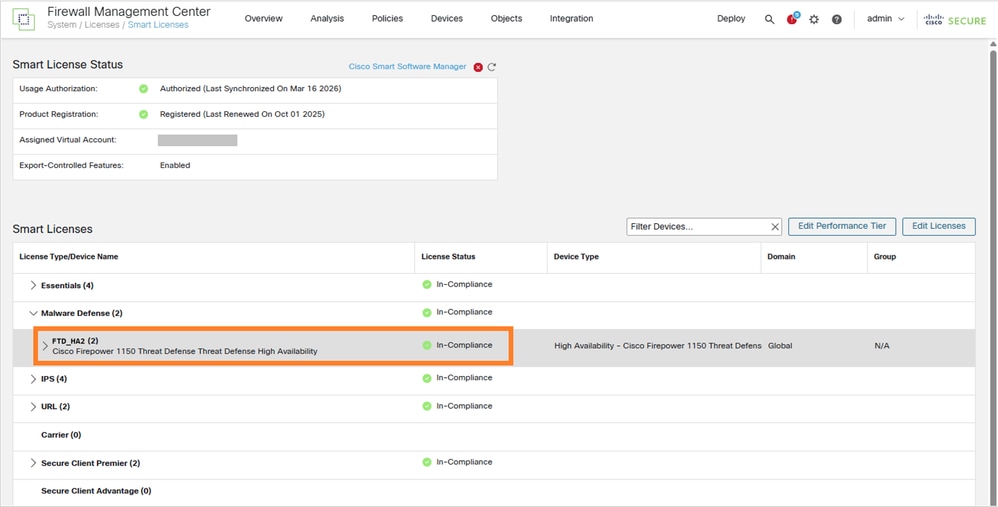Click Essentials row green compliance icon

[426, 284]
